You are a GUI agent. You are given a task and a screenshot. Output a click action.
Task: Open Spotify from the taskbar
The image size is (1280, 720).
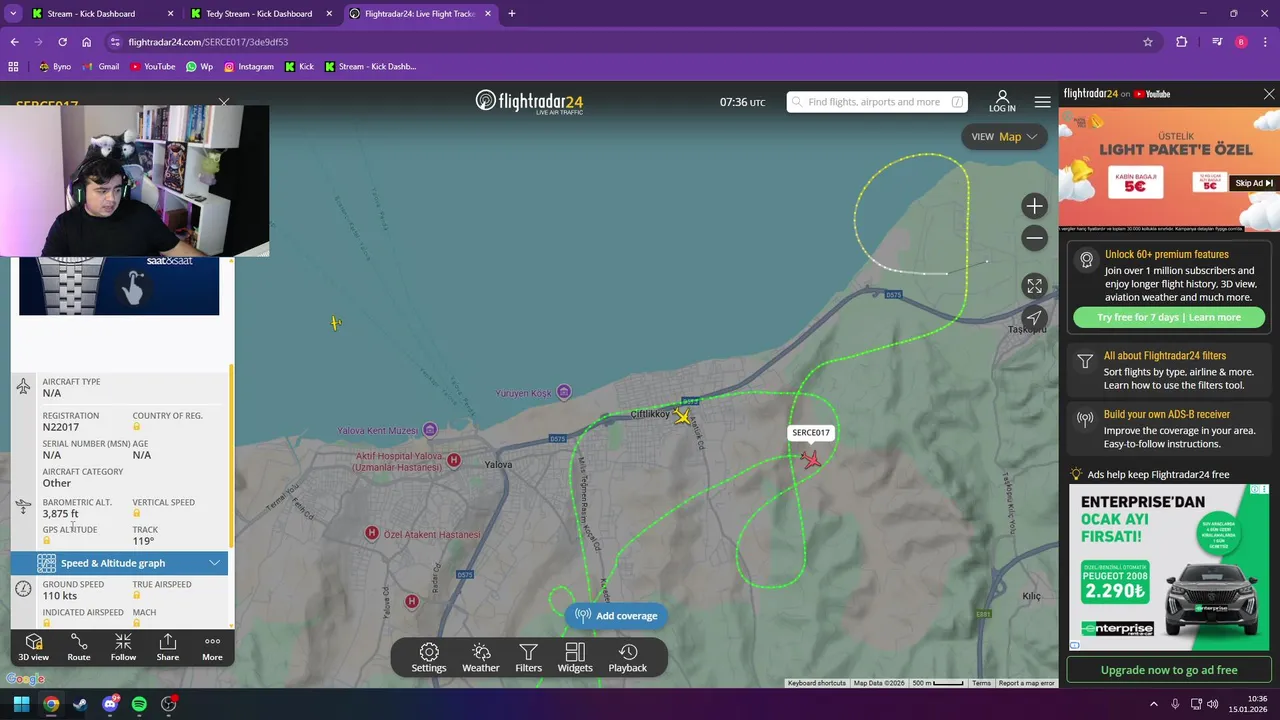139,704
